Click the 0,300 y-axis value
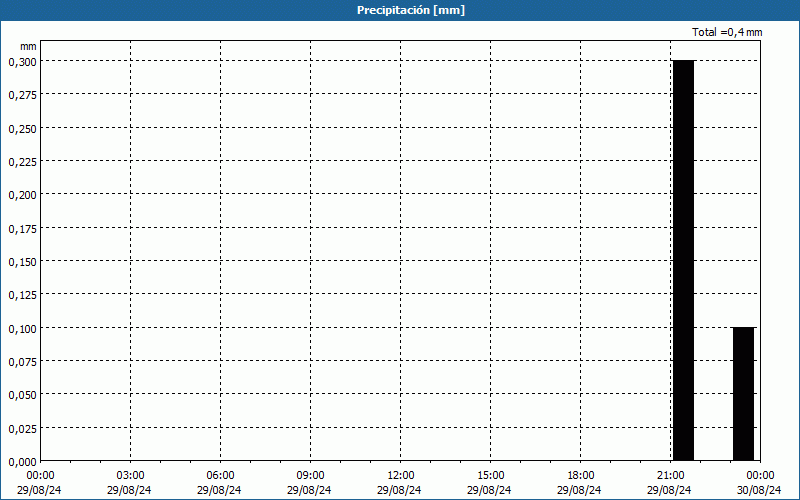 pos(22,62)
